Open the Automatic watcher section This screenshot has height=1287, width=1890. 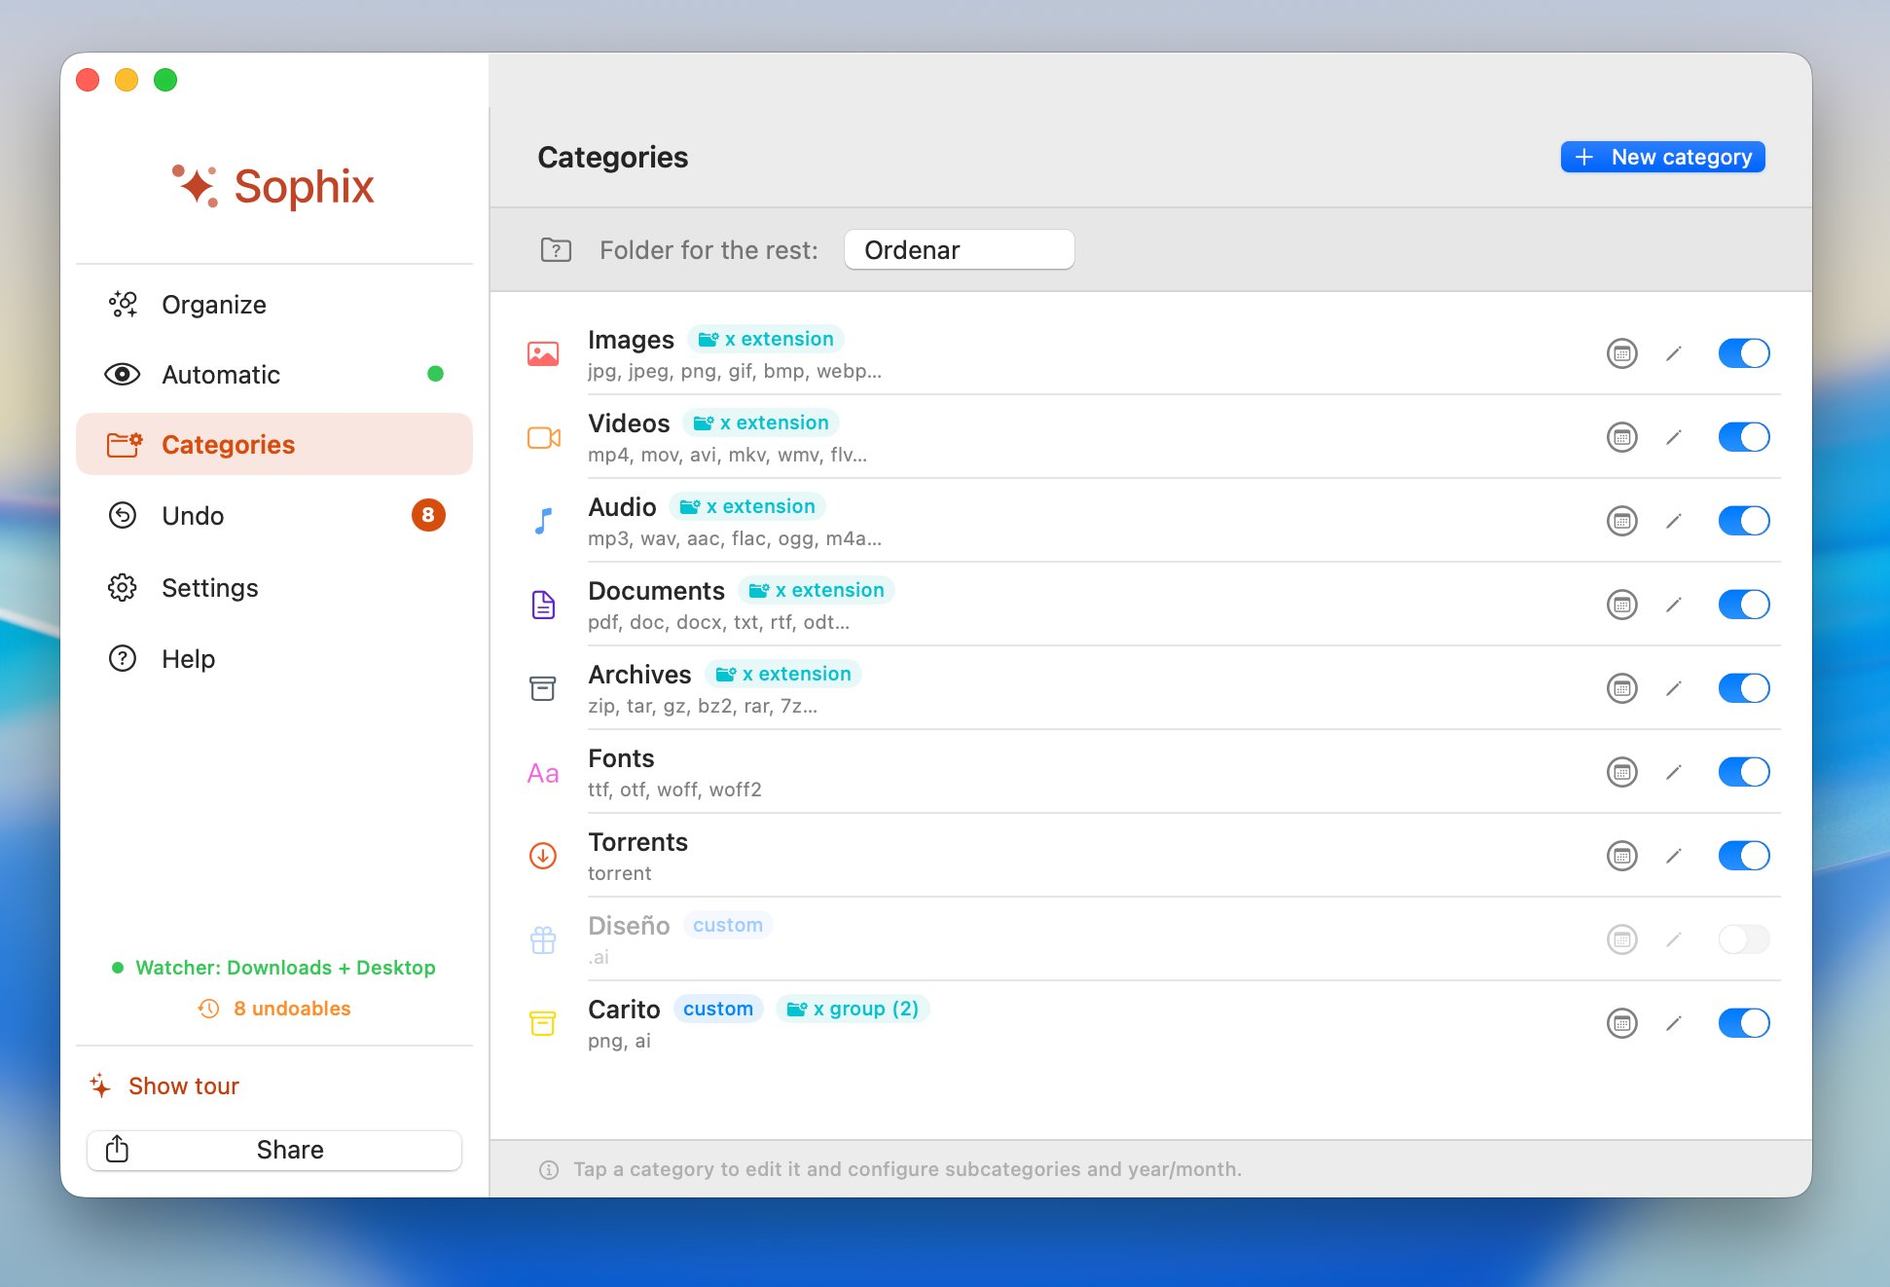point(274,374)
